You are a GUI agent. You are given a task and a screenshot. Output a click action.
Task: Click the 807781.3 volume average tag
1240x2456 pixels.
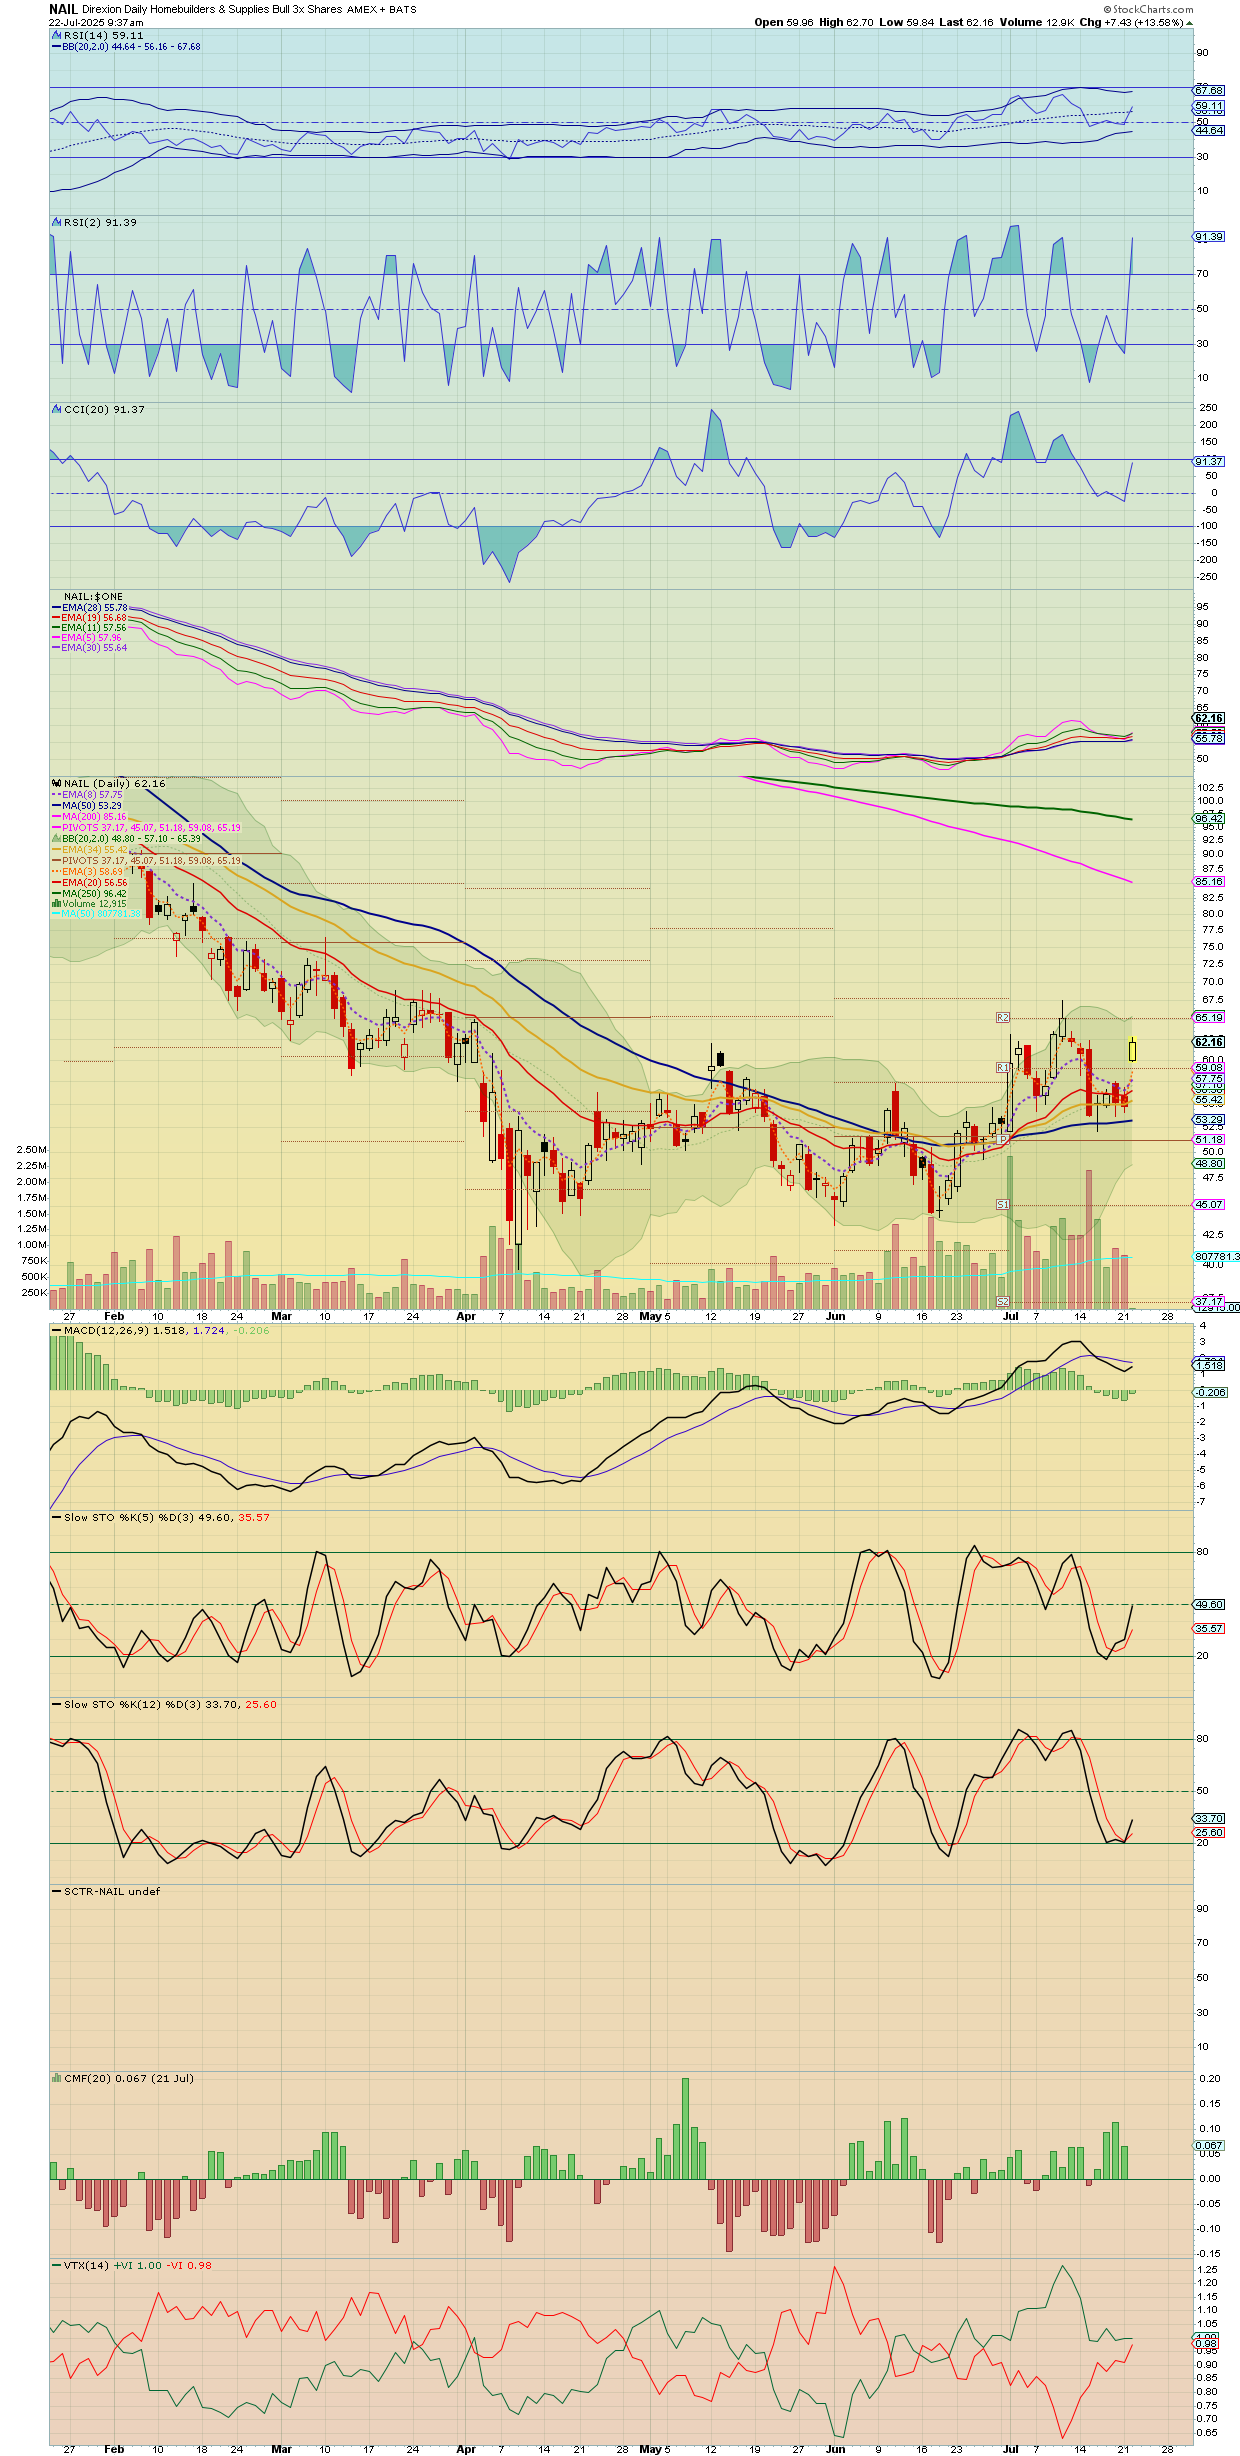click(x=1217, y=1256)
